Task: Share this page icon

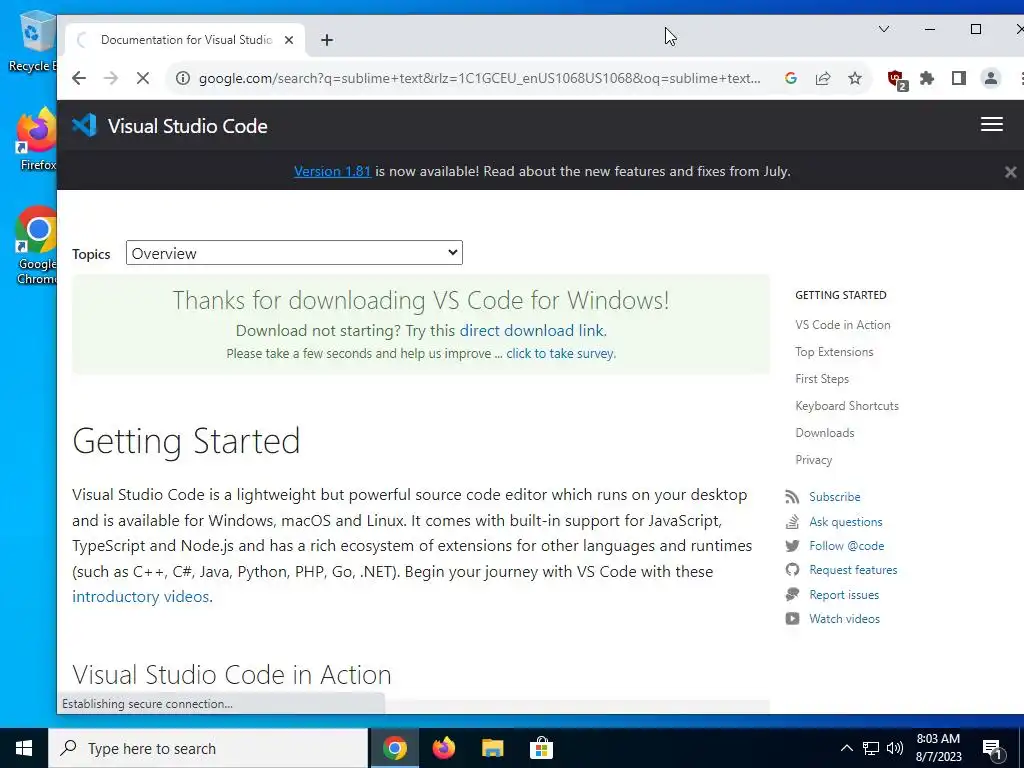Action: [823, 78]
